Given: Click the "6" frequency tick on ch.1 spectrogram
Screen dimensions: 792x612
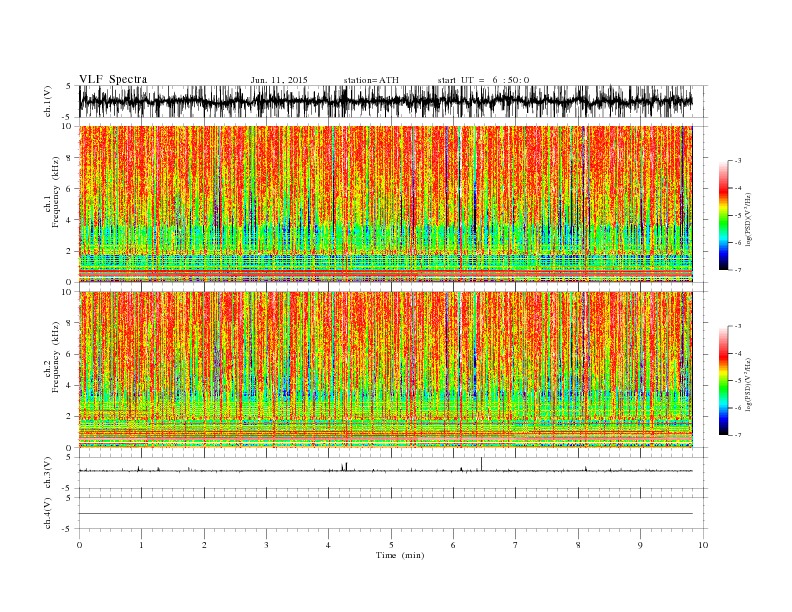Looking at the screenshot, I should click(70, 189).
